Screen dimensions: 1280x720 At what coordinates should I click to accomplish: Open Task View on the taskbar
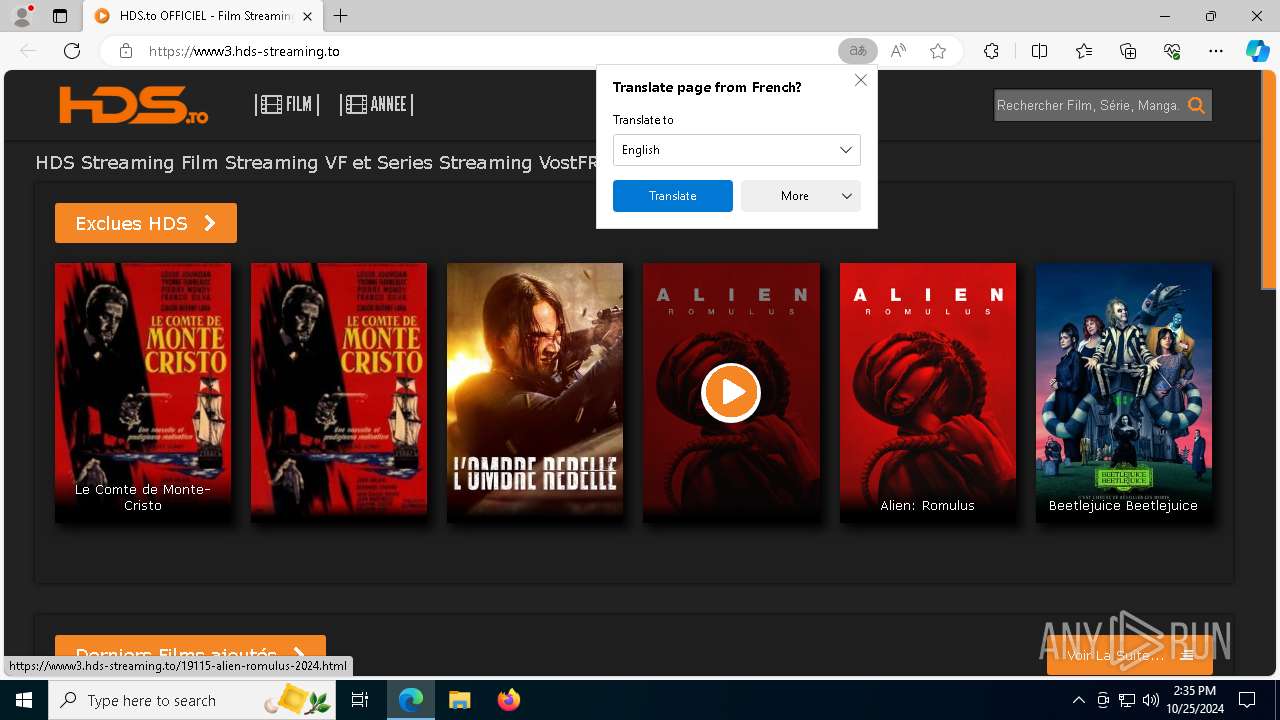[361, 700]
